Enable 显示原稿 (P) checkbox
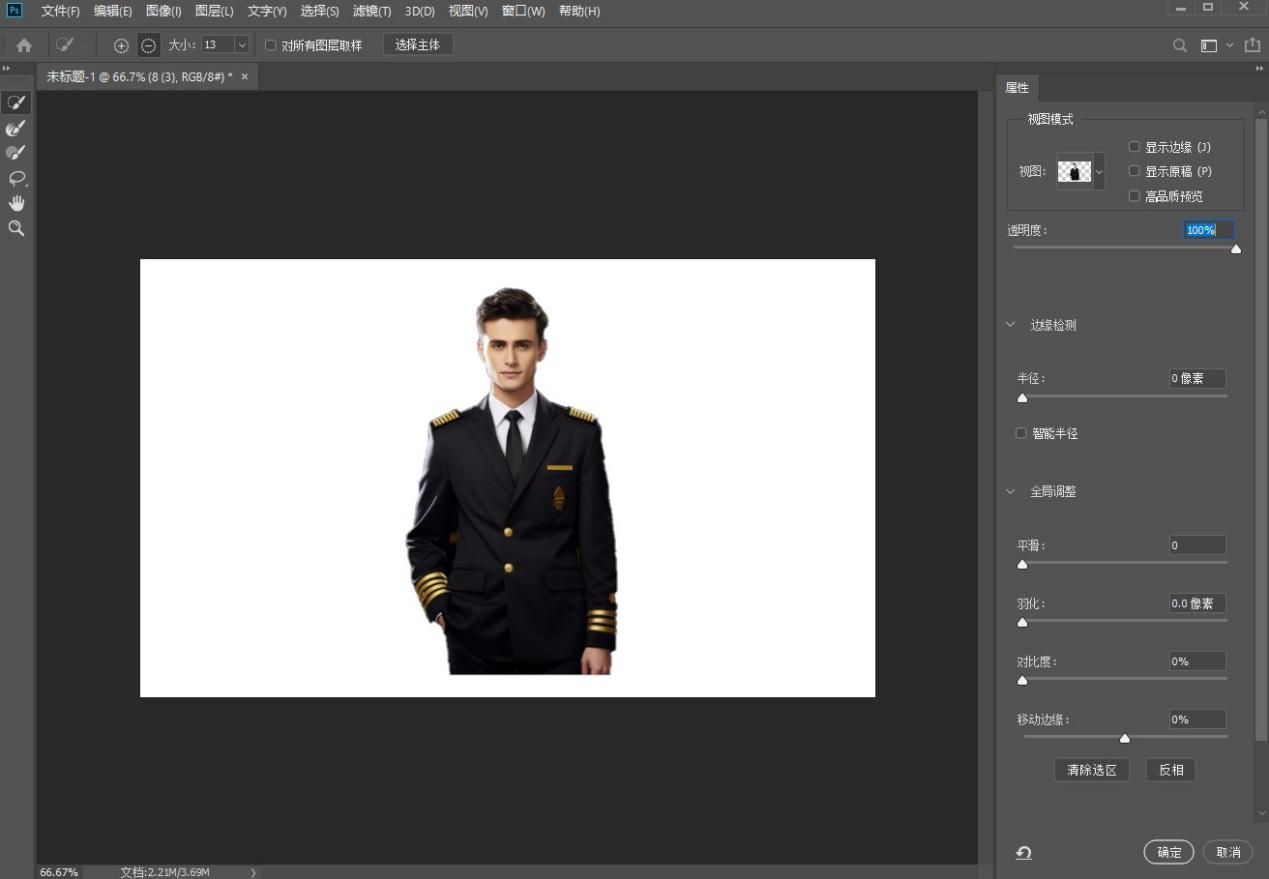The width and height of the screenshot is (1269, 879). [x=1134, y=171]
